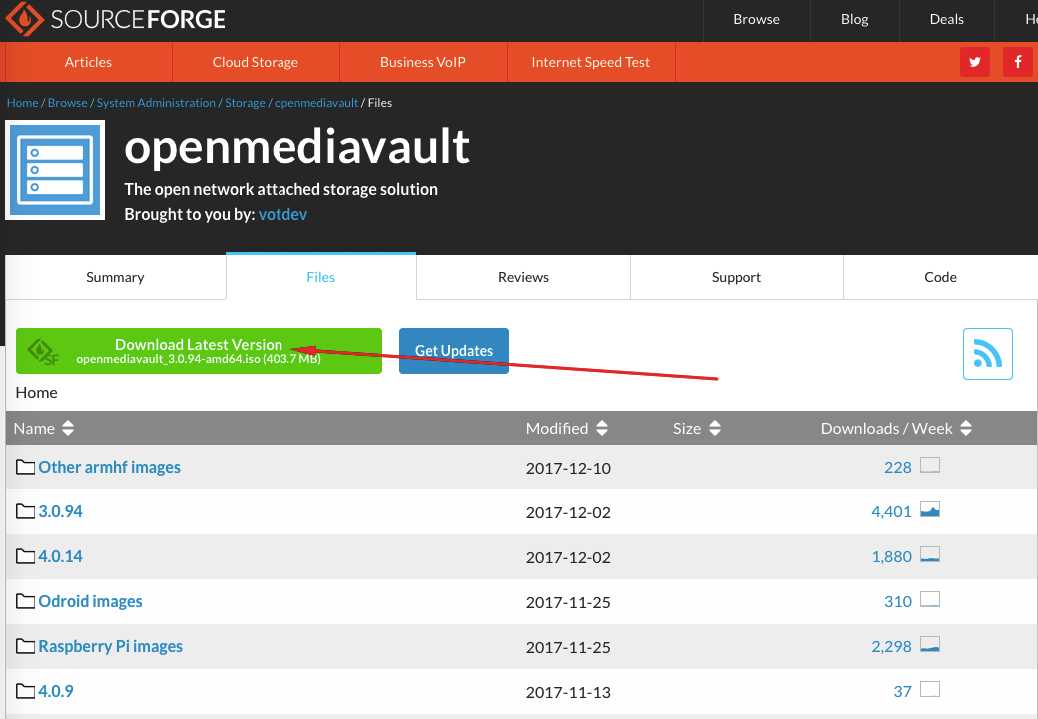The width and height of the screenshot is (1038, 719).
Task: Click folder icon beside 4.0.14
Action: coord(25,556)
